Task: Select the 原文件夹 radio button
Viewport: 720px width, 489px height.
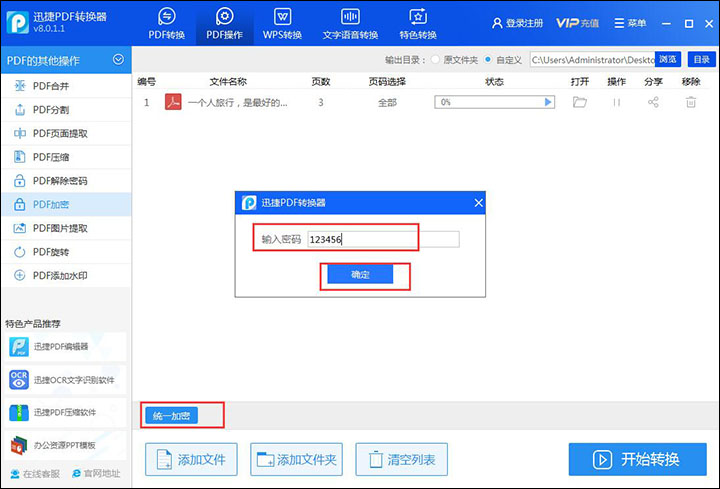Action: pyautogui.click(x=435, y=60)
